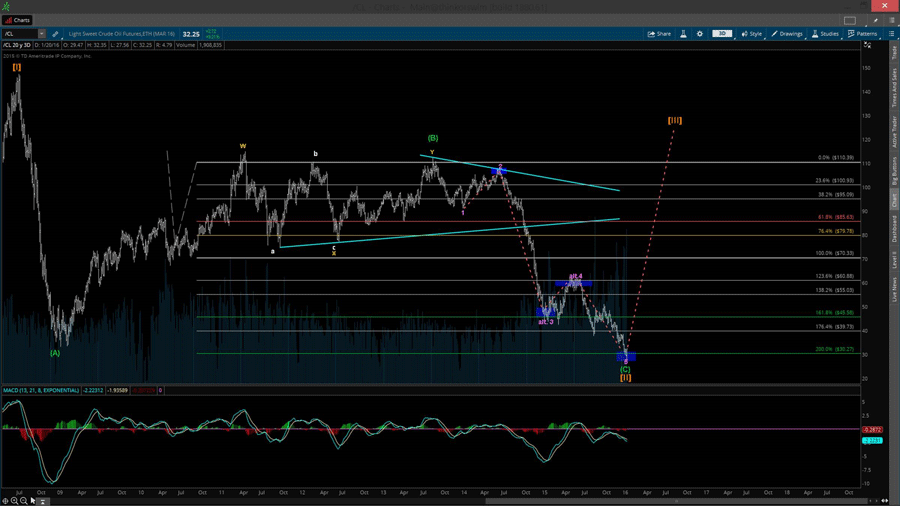
Task: Expand the /CL symbol dropdown arrow
Action: tap(41, 34)
